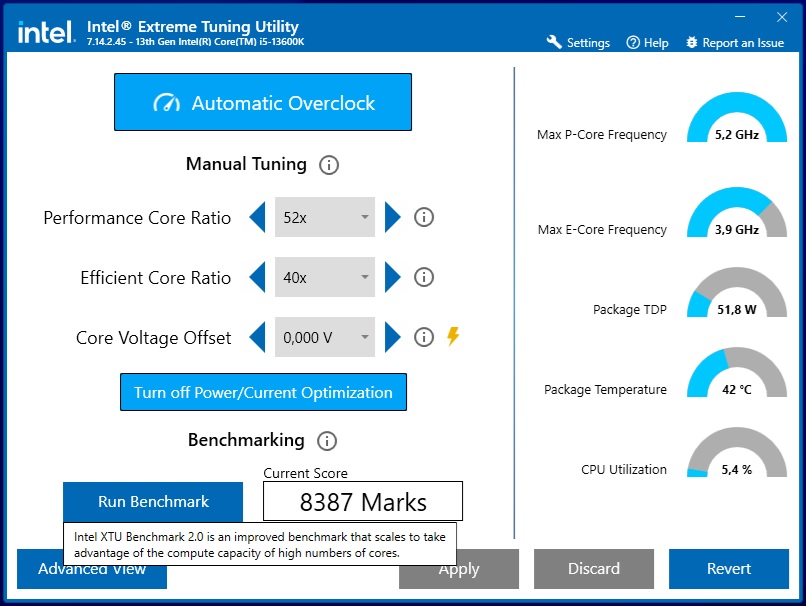
Task: Decrease Core Voltage Offset with left arrow
Action: coord(258,337)
